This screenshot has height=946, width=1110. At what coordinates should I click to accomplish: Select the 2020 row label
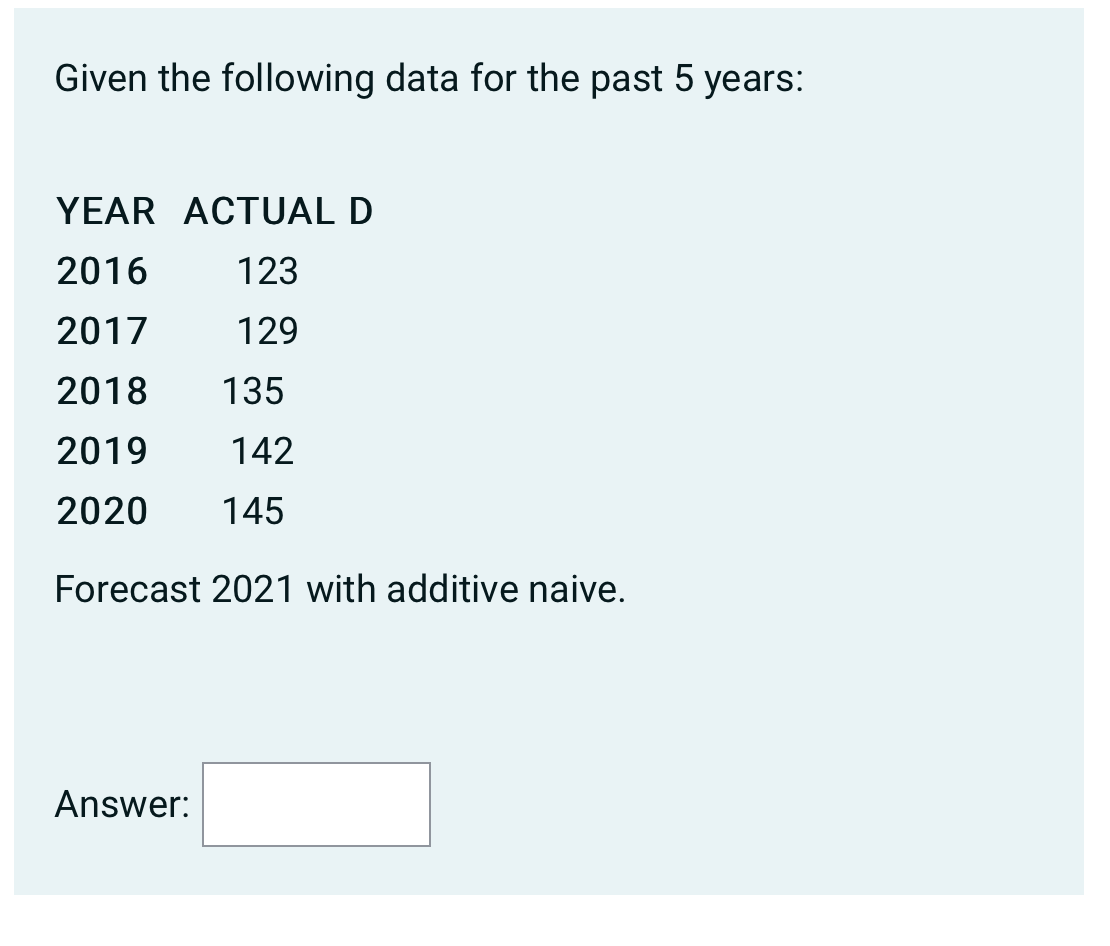point(101,511)
